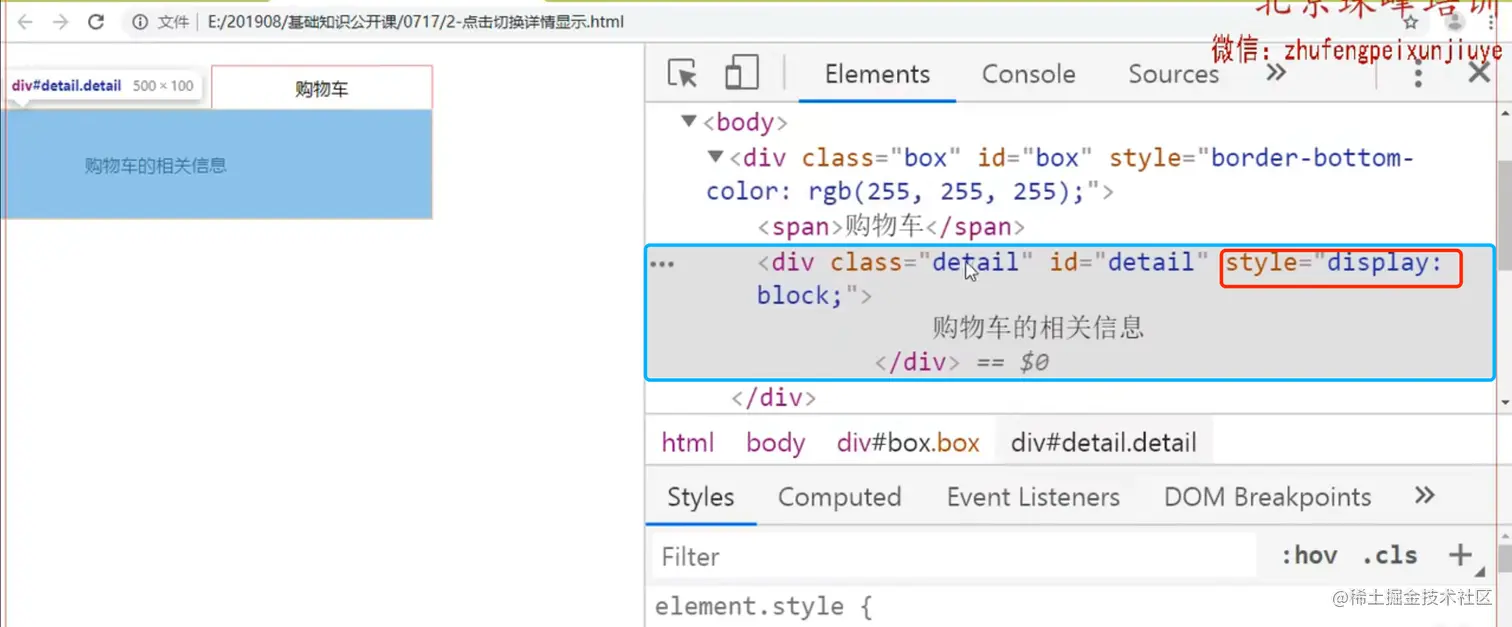Focus the address bar URL
The image size is (1512, 627).
(x=415, y=21)
